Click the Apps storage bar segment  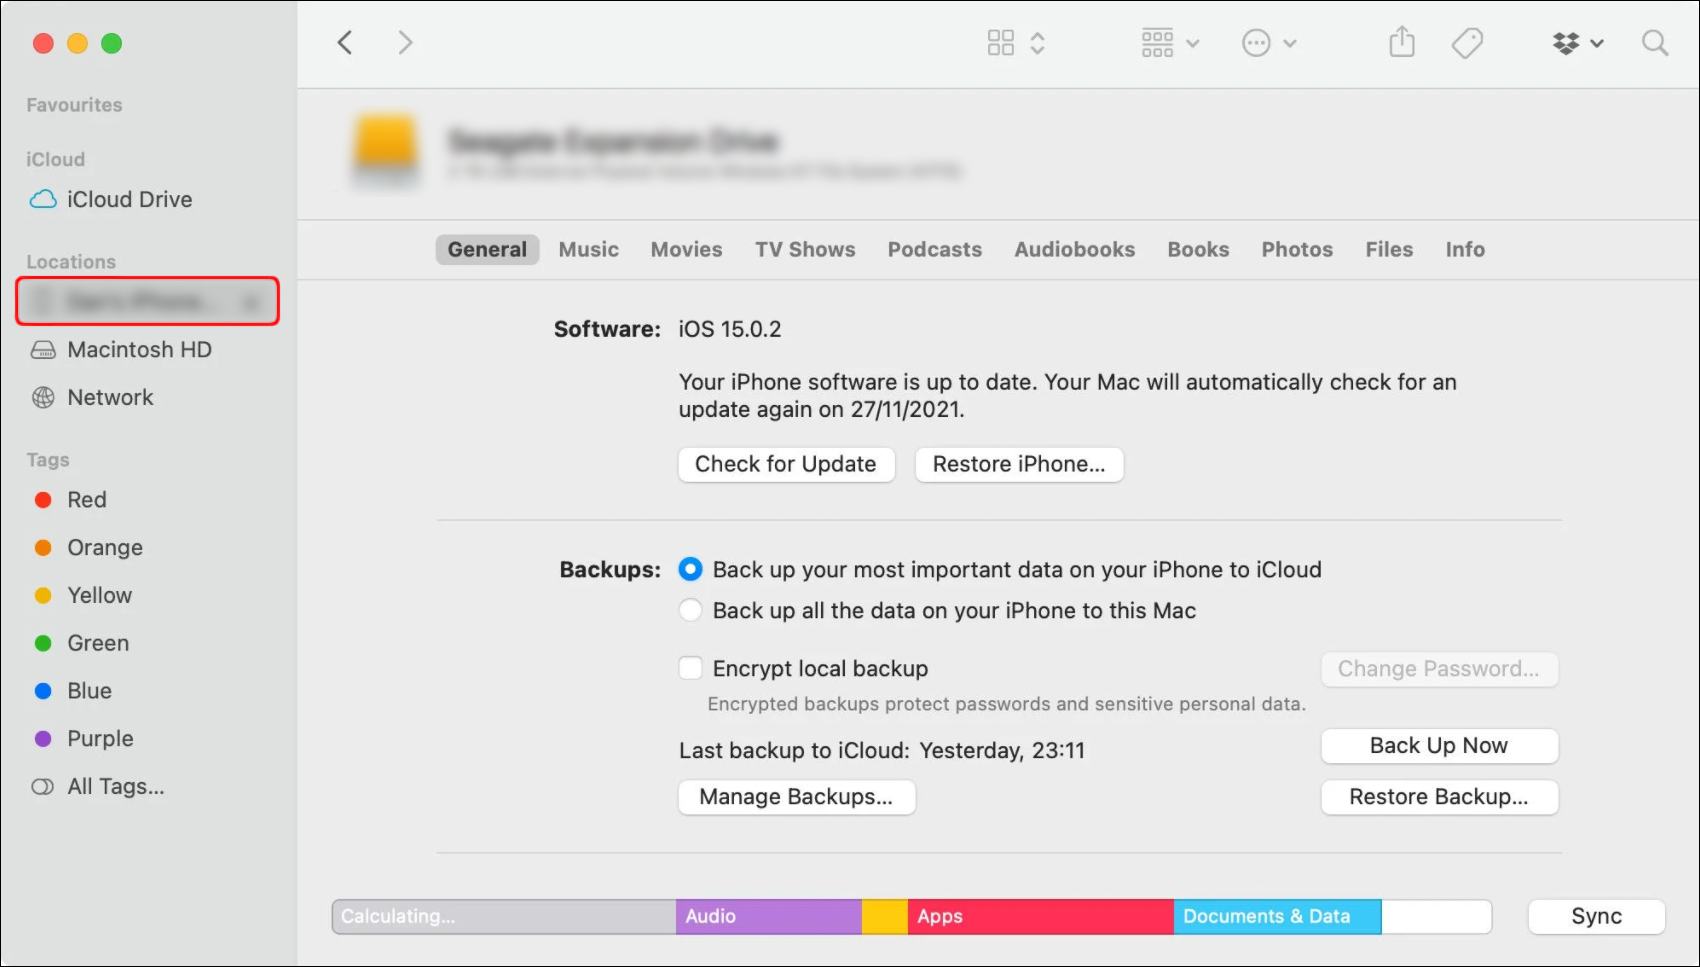point(1040,916)
